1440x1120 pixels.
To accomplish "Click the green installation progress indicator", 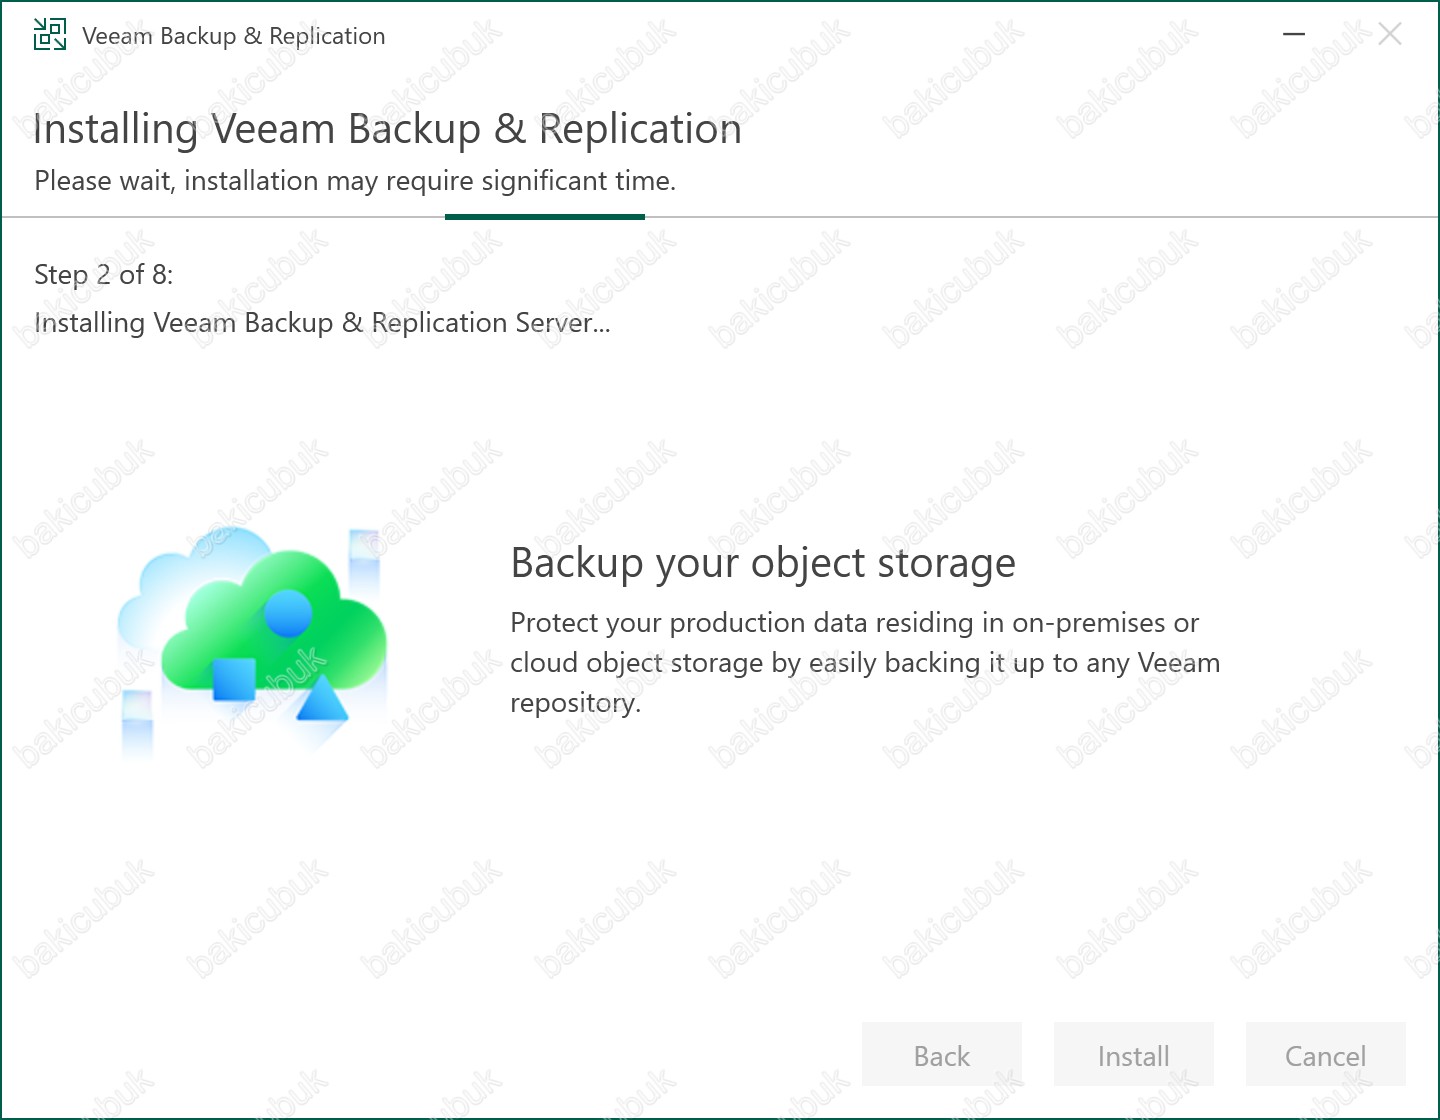I will click(545, 216).
